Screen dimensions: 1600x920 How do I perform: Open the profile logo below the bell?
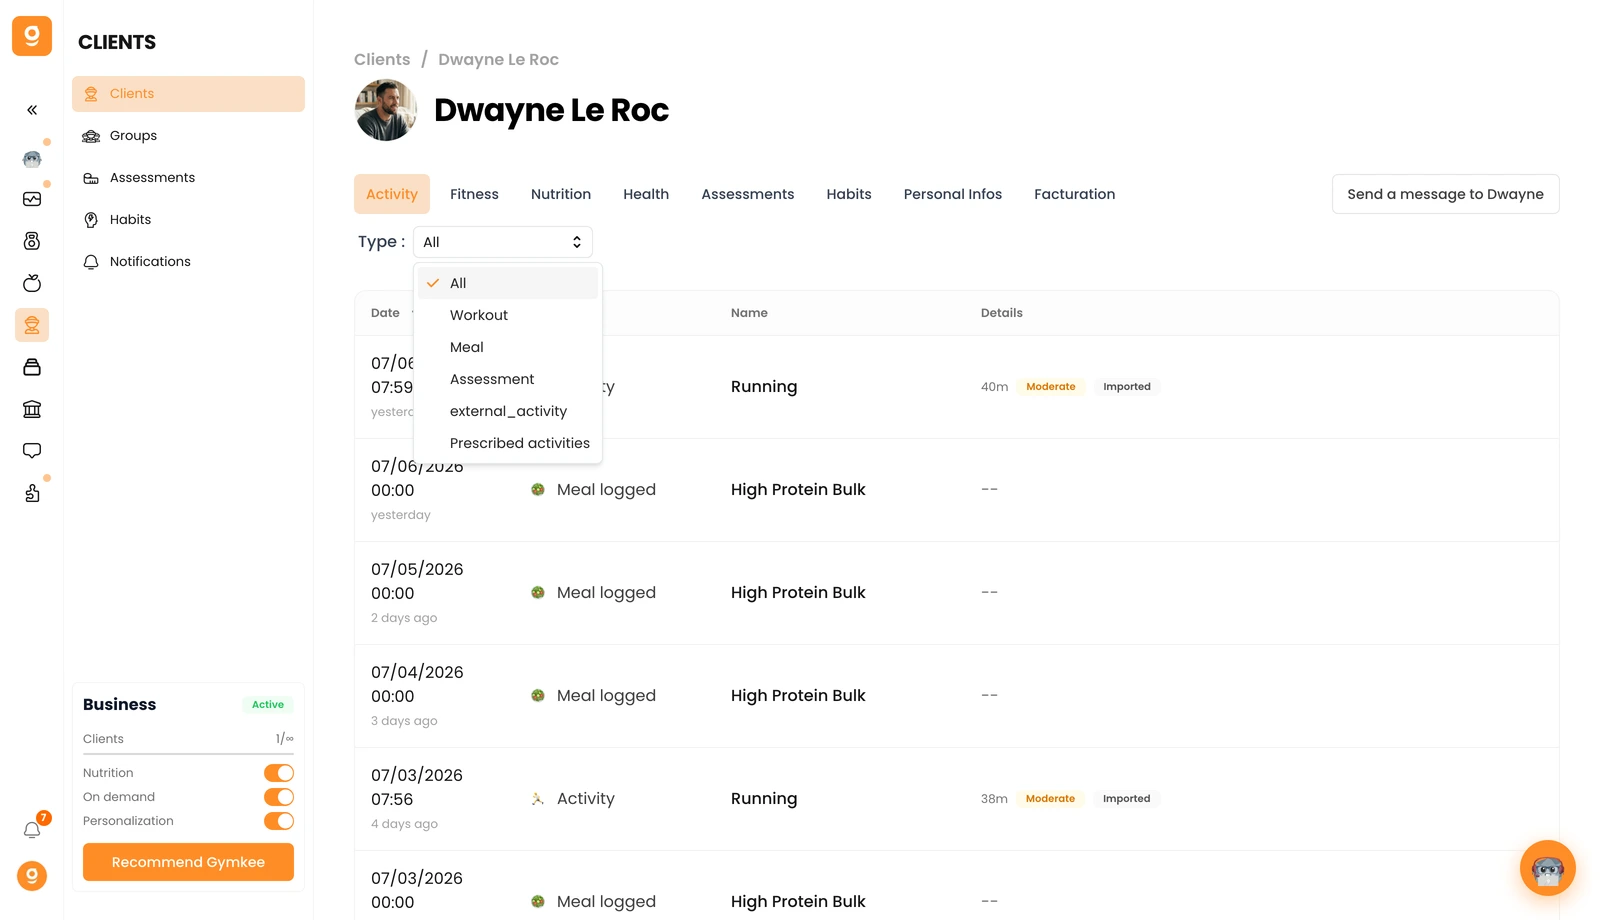click(32, 876)
